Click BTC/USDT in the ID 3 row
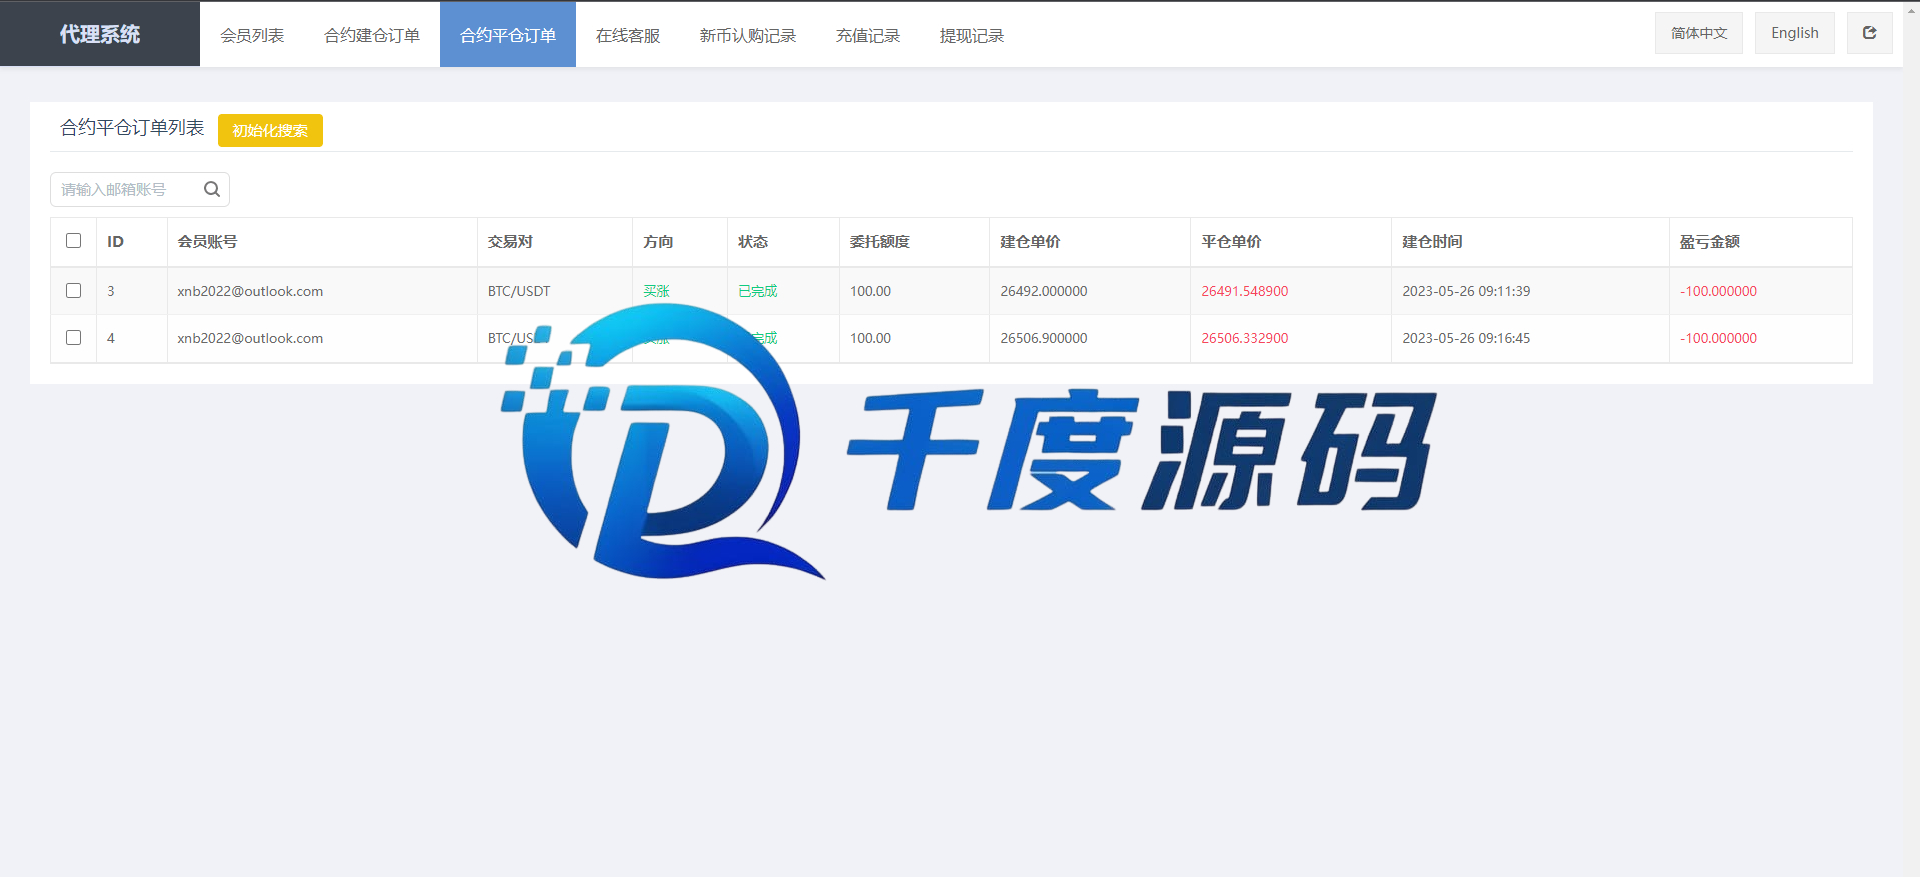The width and height of the screenshot is (1920, 877). [x=519, y=291]
